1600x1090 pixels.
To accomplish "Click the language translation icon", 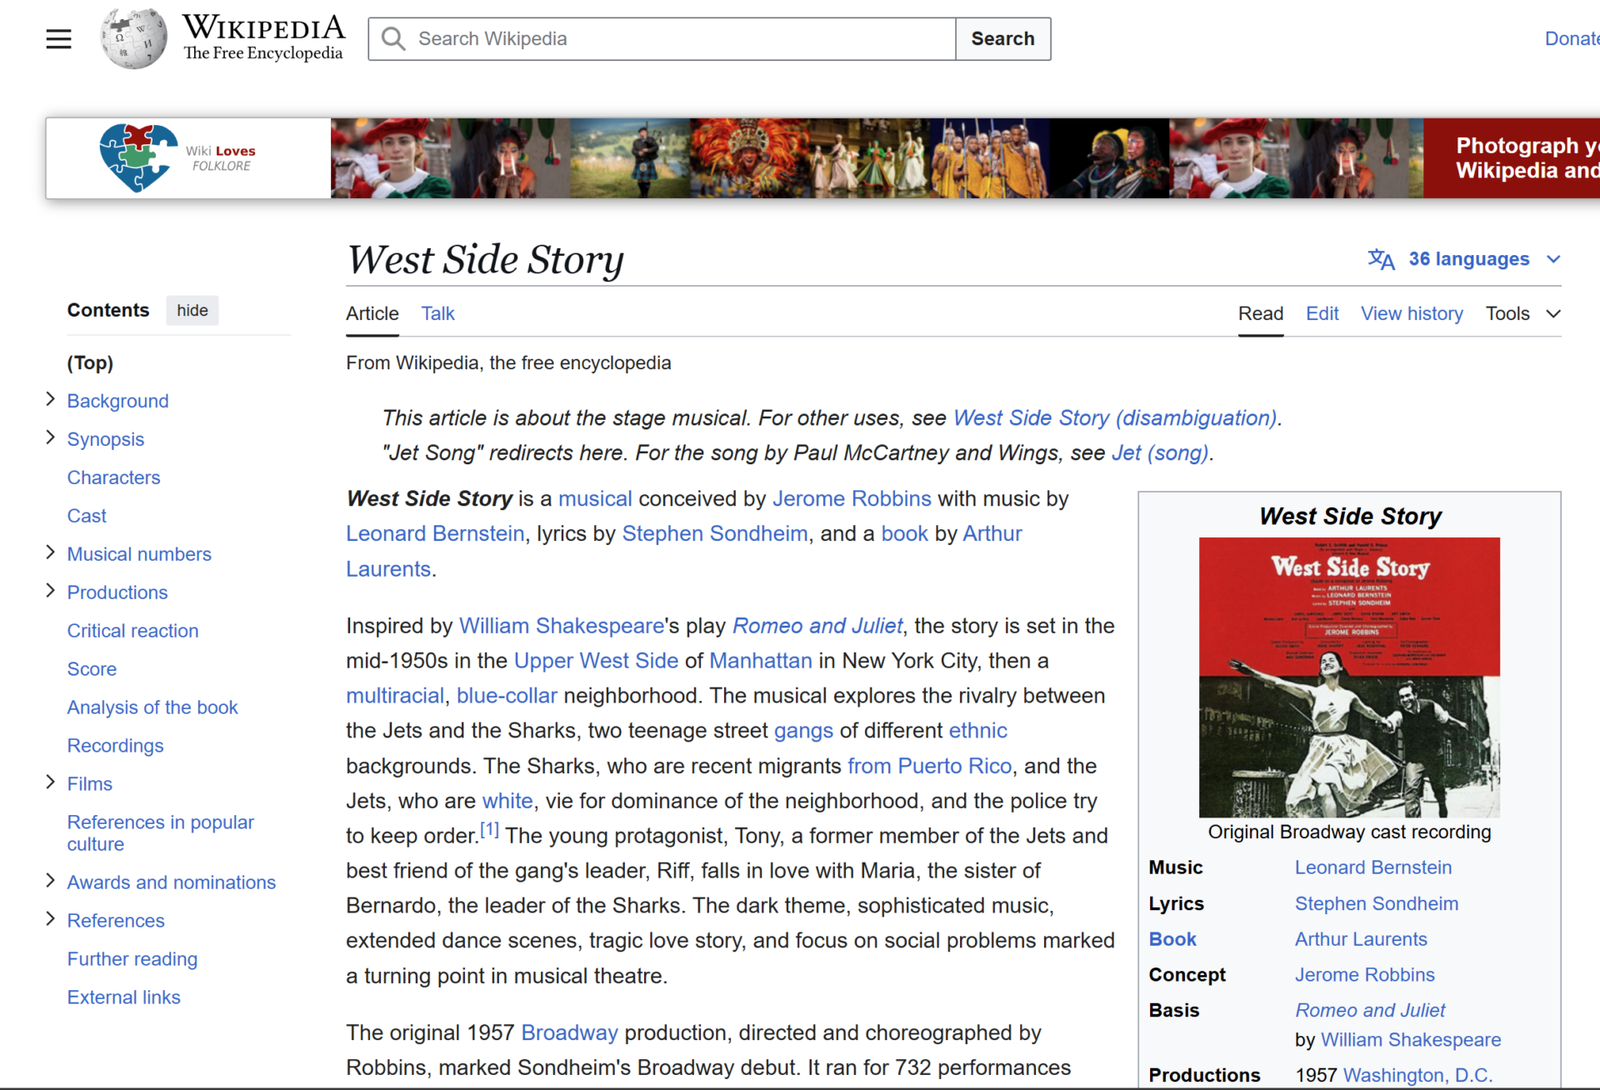I will tap(1381, 259).
